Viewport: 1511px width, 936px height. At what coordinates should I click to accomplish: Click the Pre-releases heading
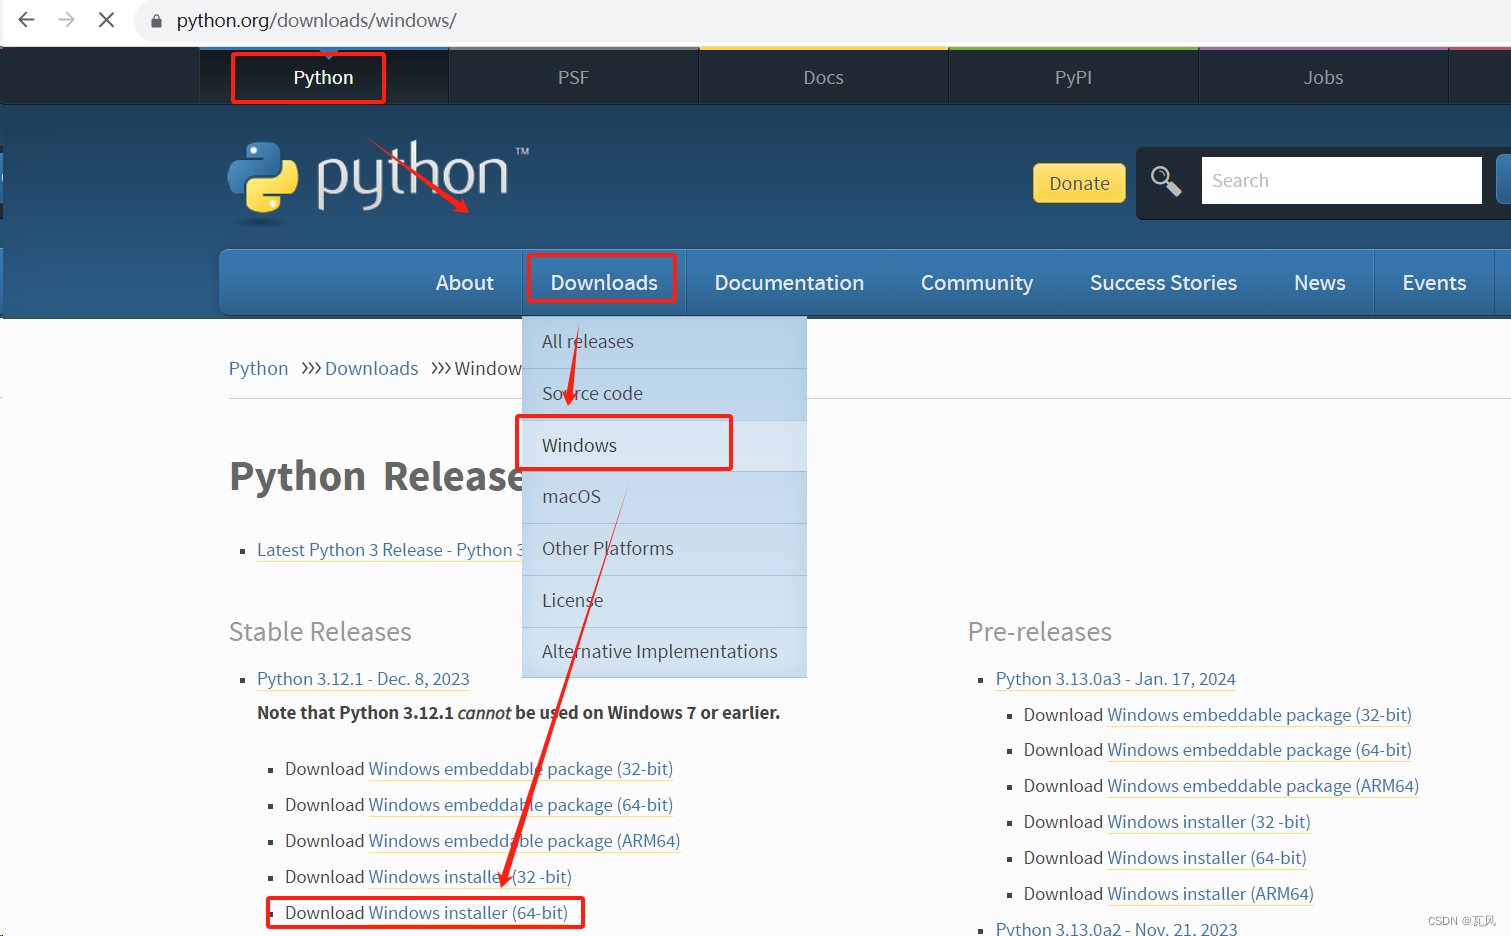pyautogui.click(x=1040, y=632)
